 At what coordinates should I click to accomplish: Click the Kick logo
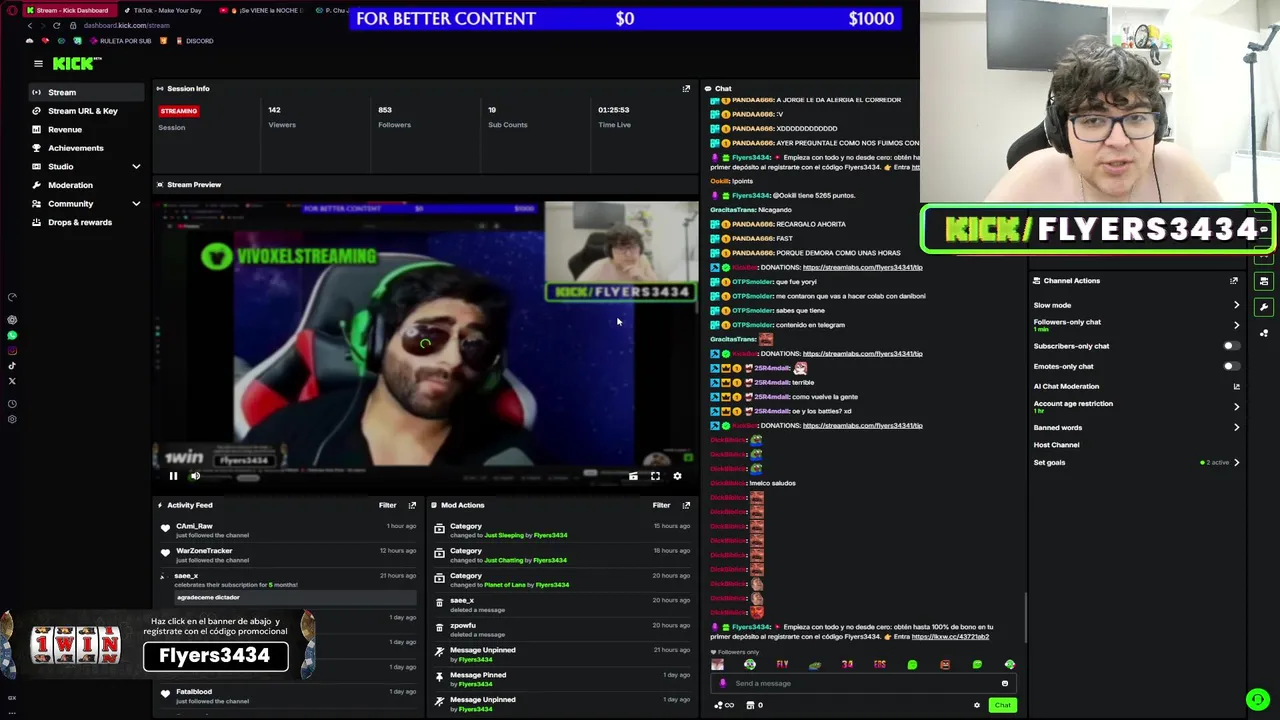[77, 63]
